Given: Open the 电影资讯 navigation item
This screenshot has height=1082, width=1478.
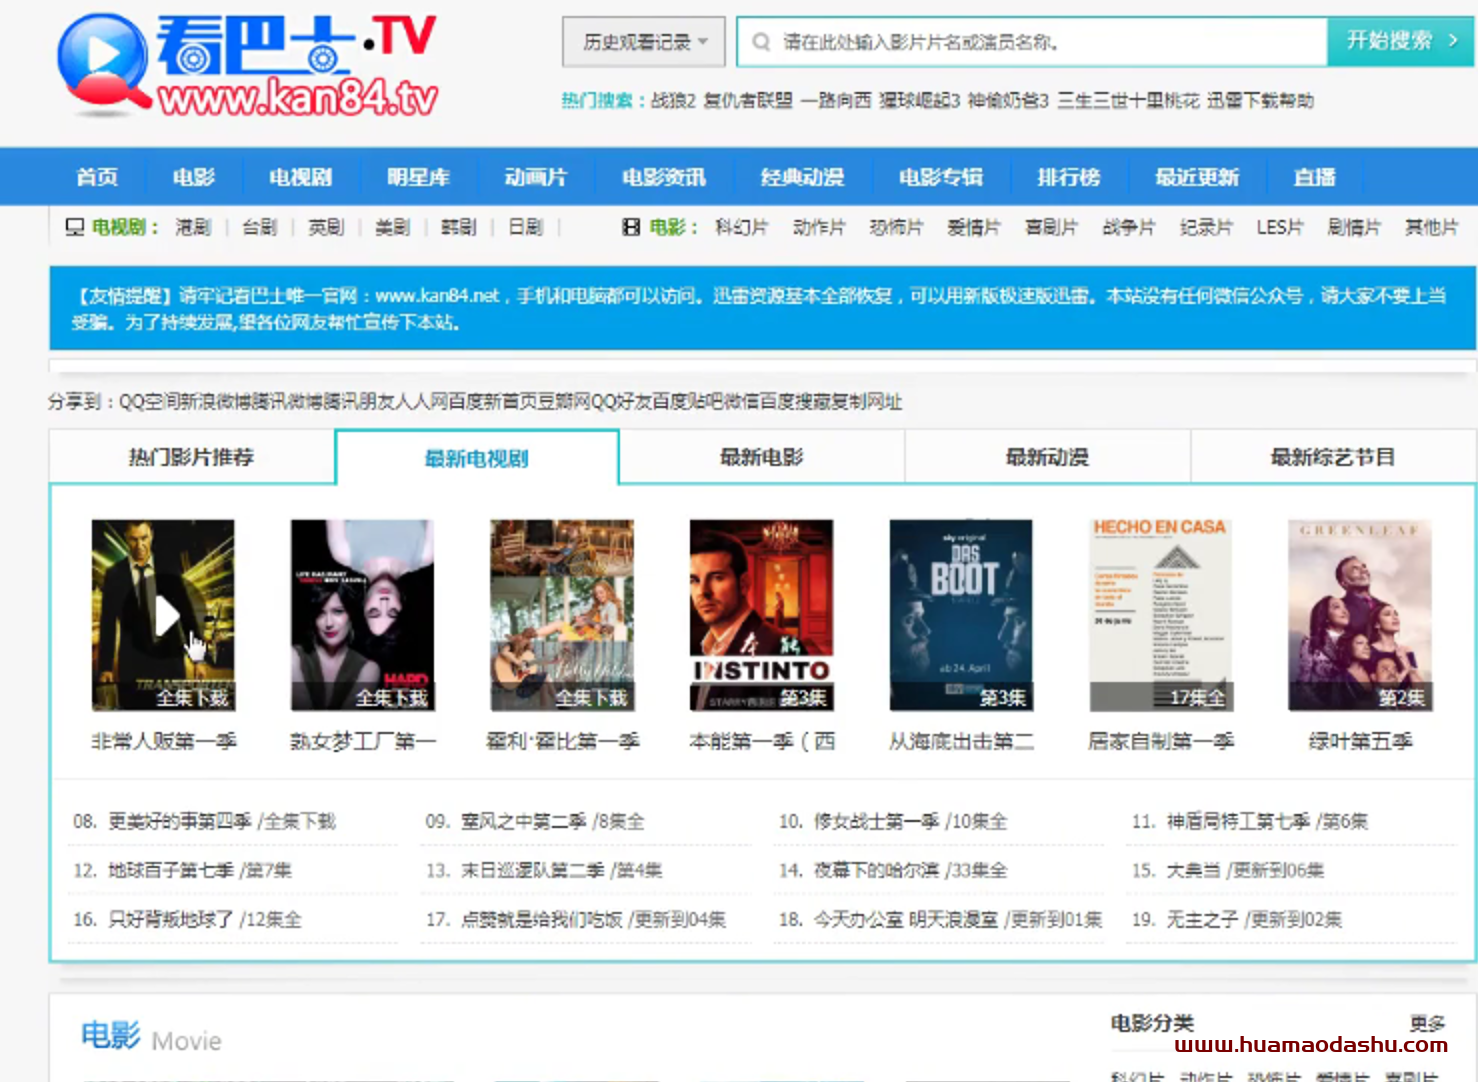Looking at the screenshot, I should (x=664, y=177).
